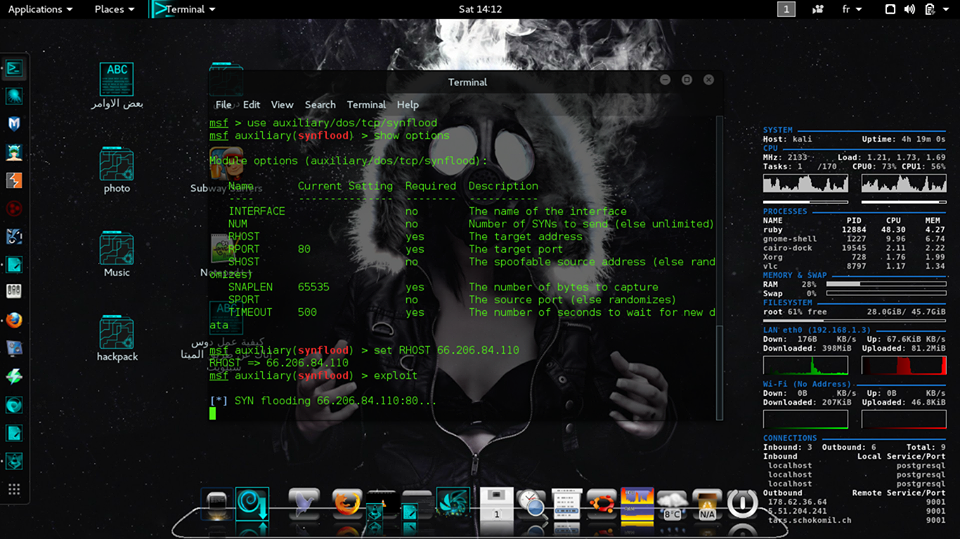The image size is (960, 539).
Task: Open the Help menu in Terminal
Action: (408, 105)
